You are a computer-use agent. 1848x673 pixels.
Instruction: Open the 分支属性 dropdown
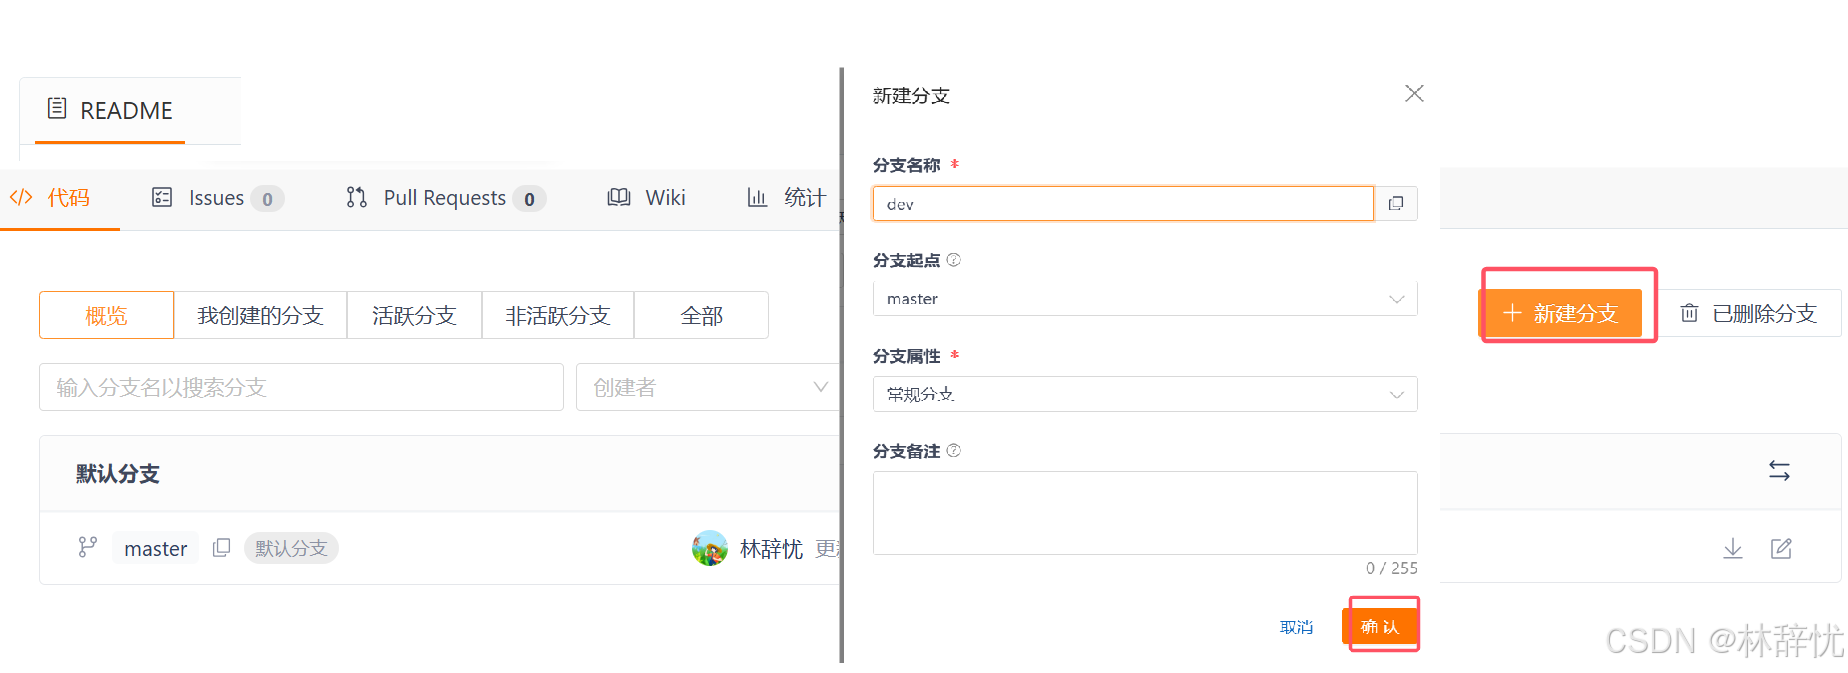[1144, 395]
